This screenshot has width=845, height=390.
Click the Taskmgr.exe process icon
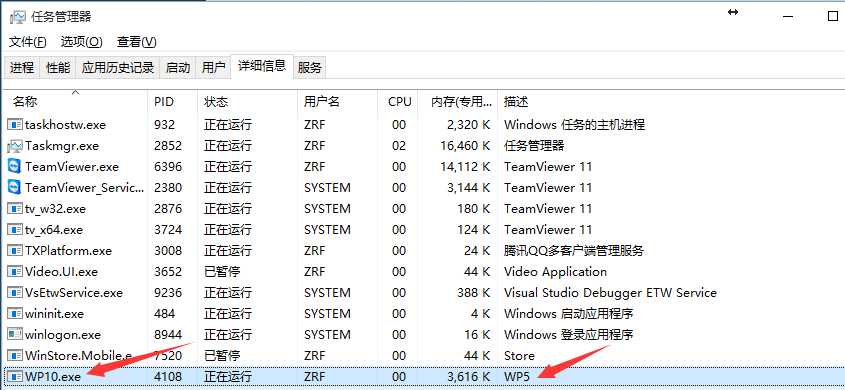[15, 146]
